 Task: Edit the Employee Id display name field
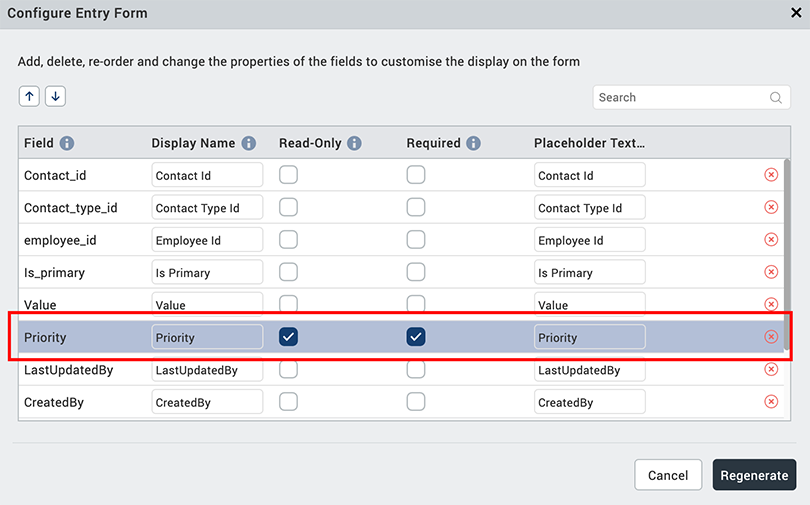click(207, 240)
